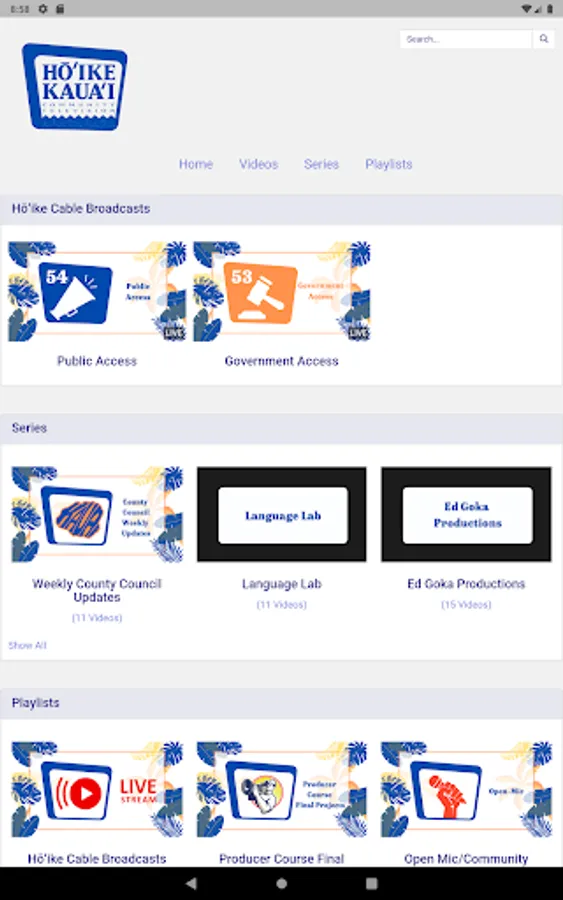Select the Playlists tab
Viewport: 563px width, 900px height.
pyautogui.click(x=389, y=164)
